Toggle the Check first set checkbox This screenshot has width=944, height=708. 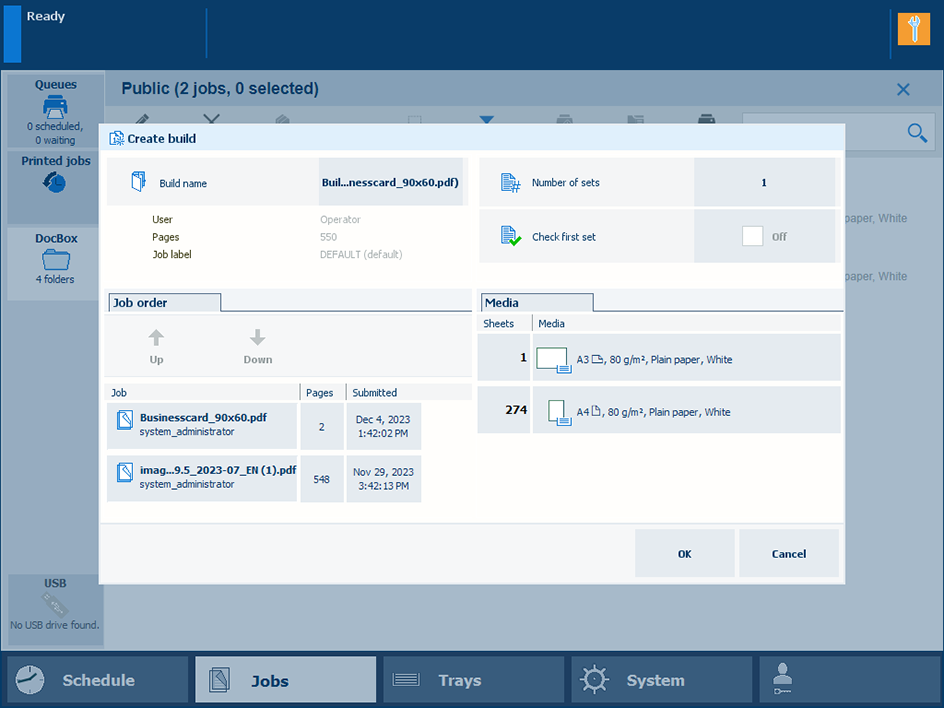(x=752, y=236)
